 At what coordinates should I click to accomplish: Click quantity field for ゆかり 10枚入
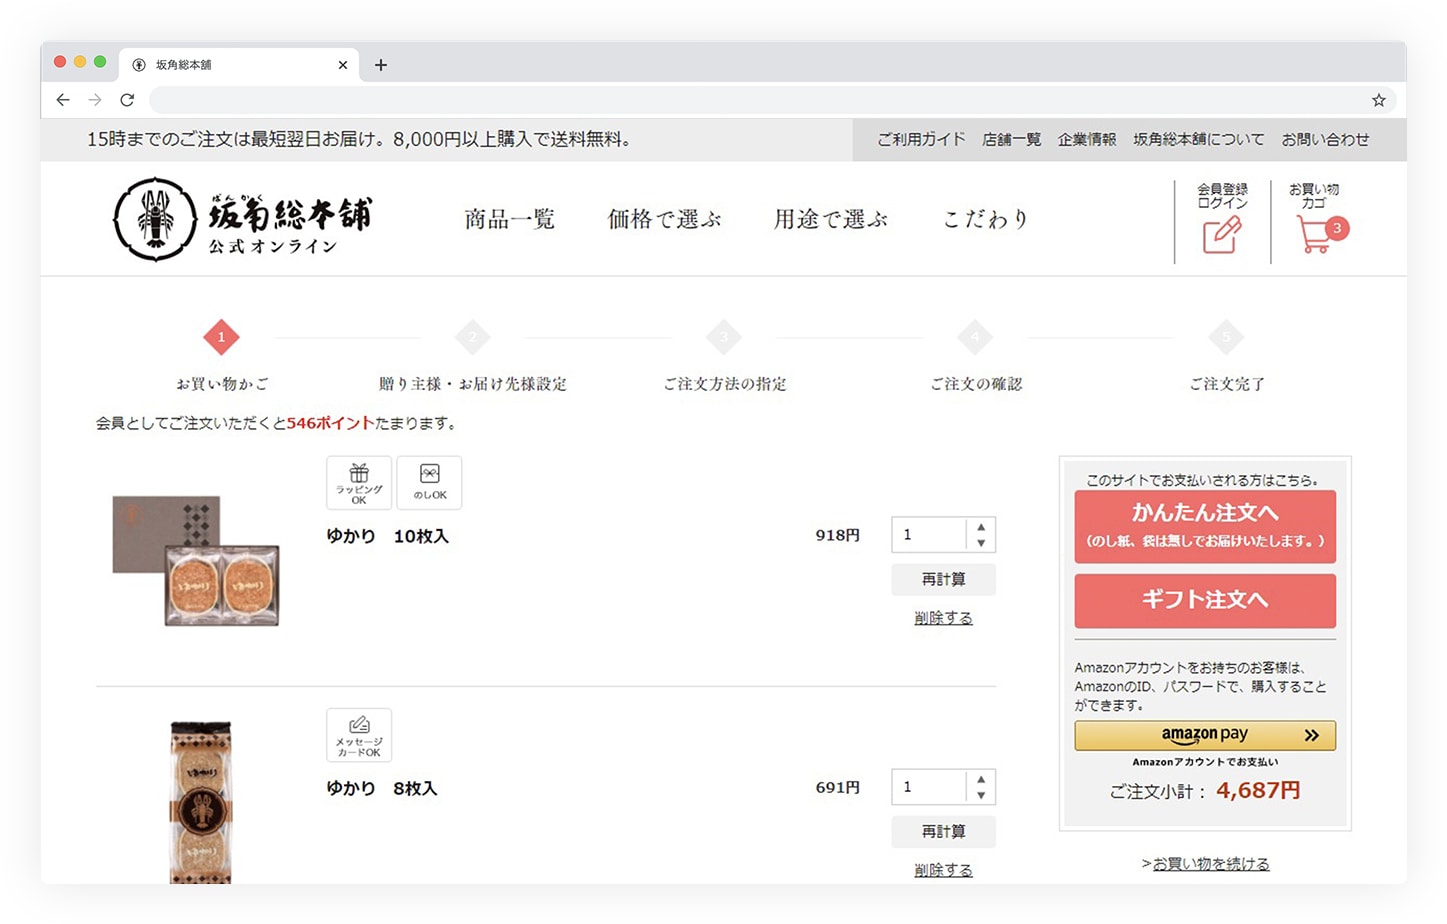[x=929, y=535]
